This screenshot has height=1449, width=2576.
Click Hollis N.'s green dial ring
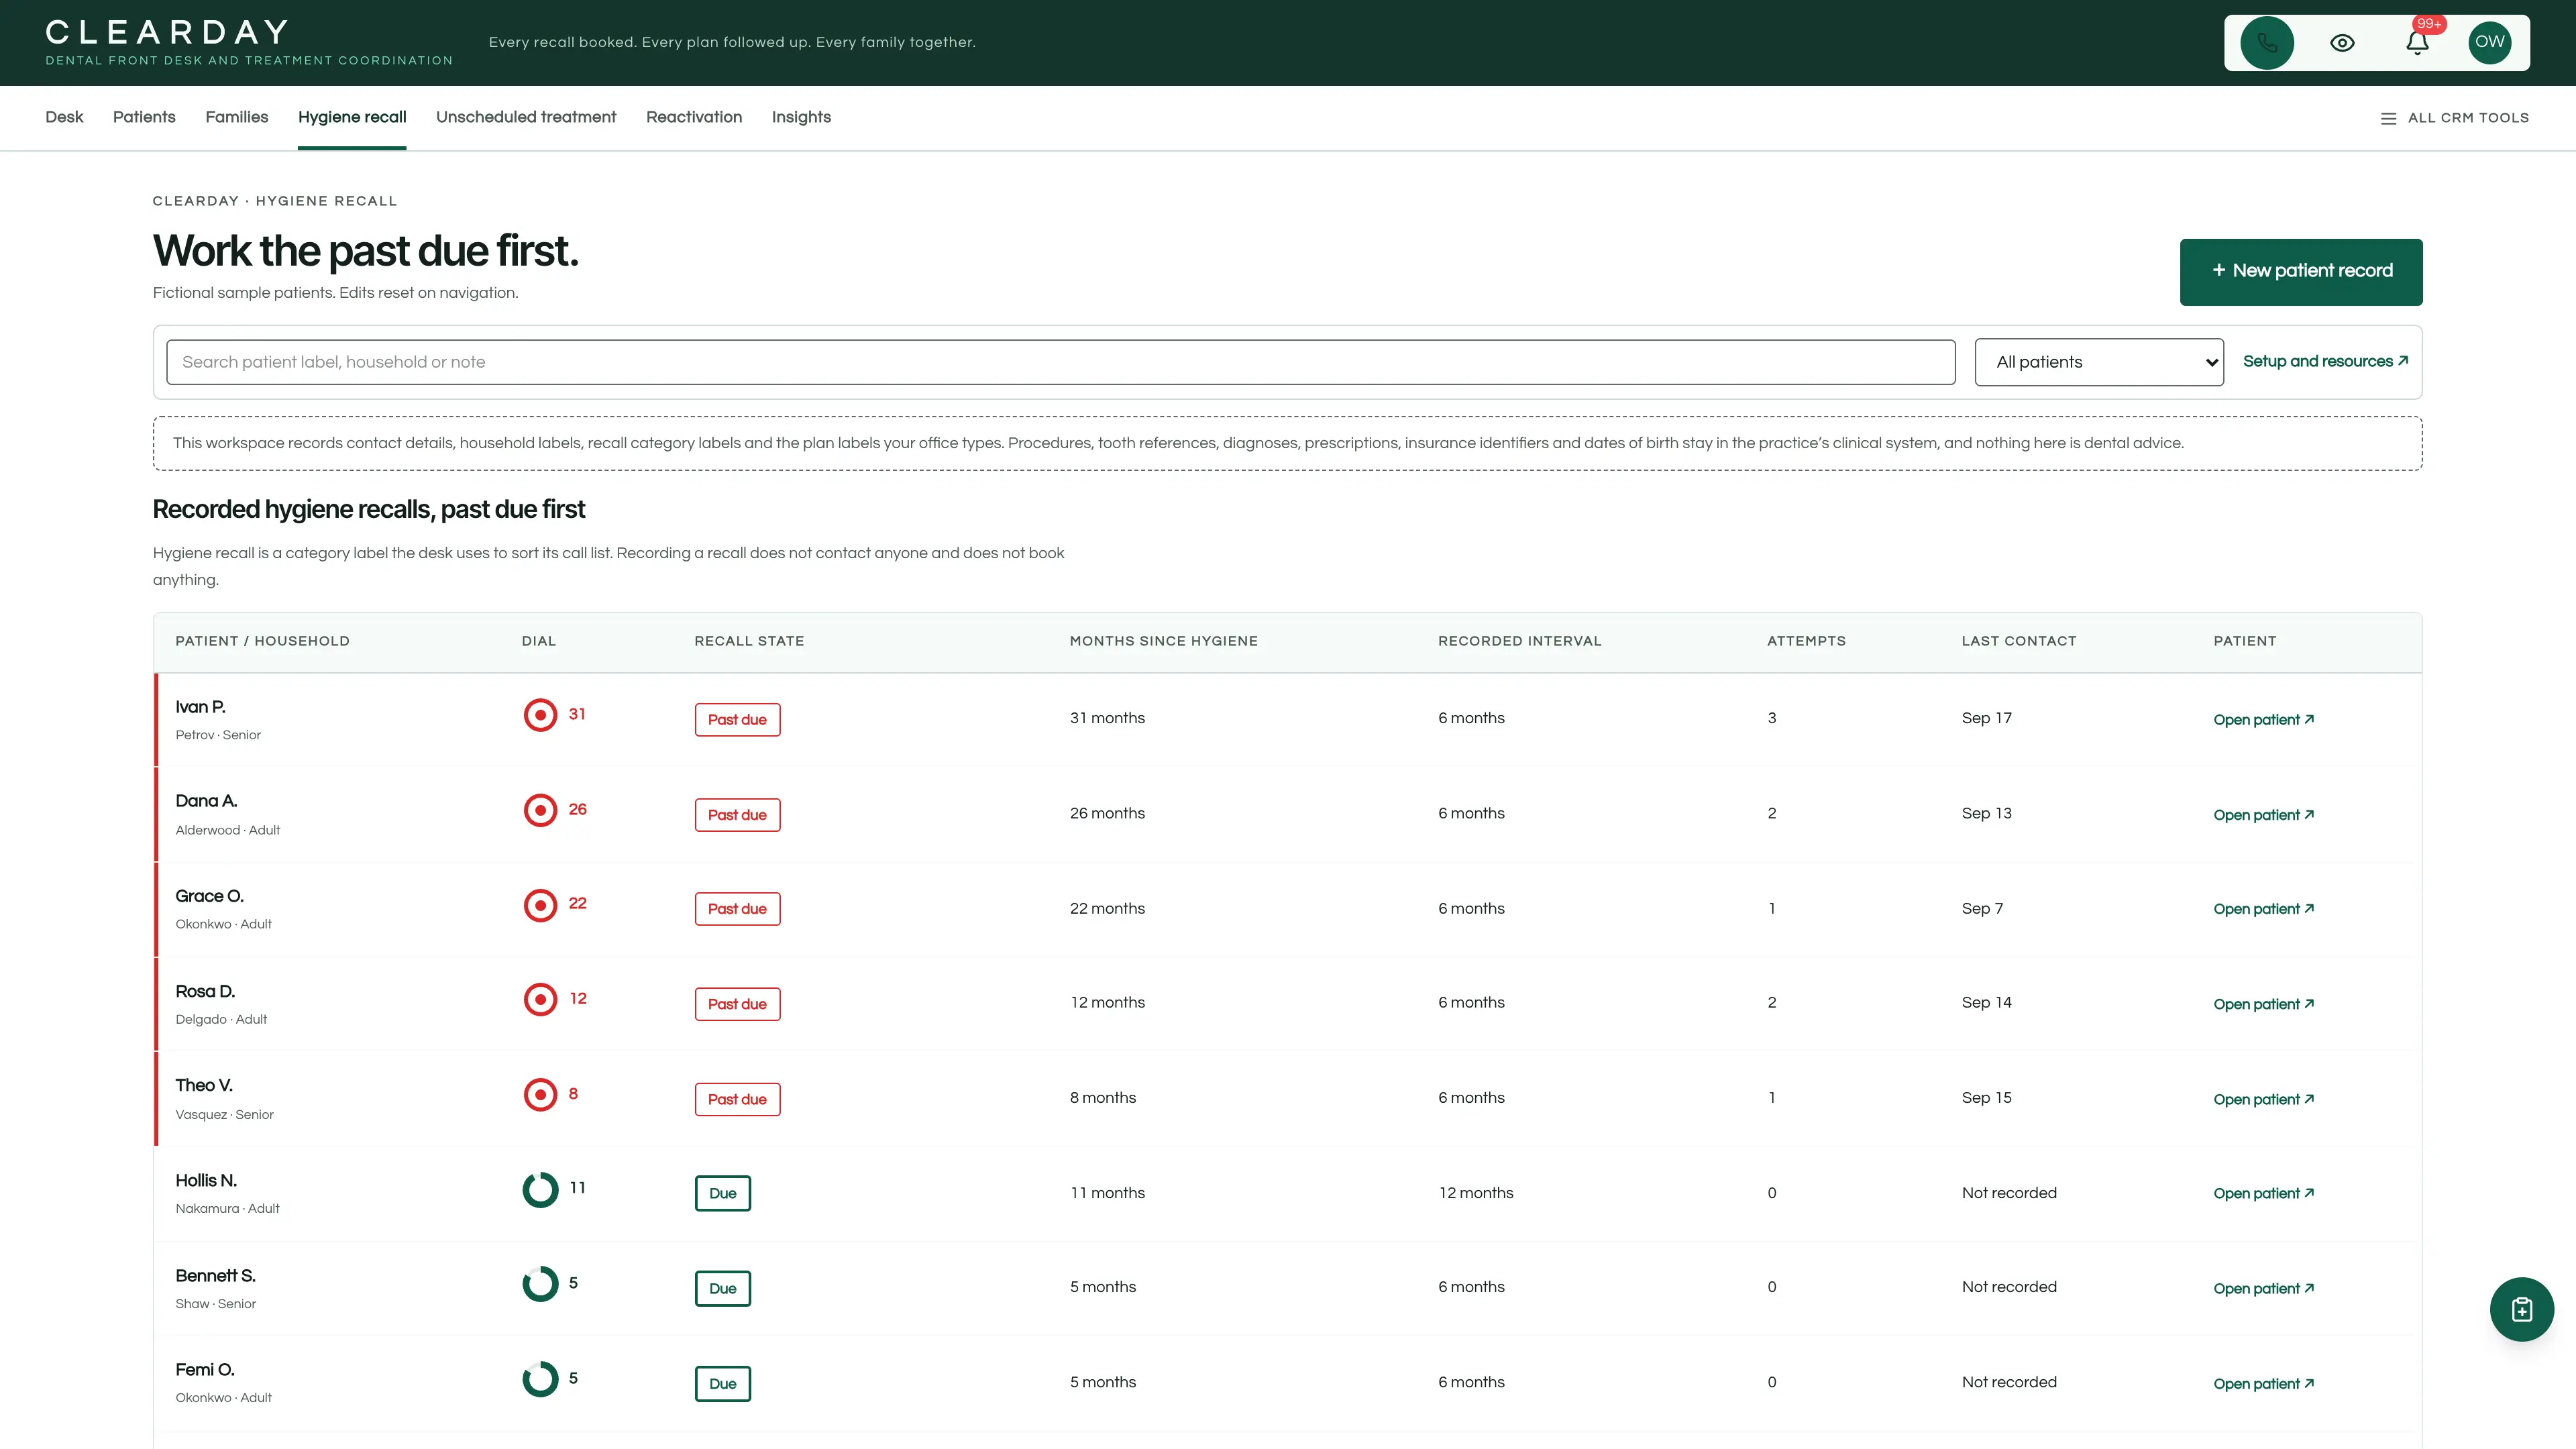point(540,1189)
